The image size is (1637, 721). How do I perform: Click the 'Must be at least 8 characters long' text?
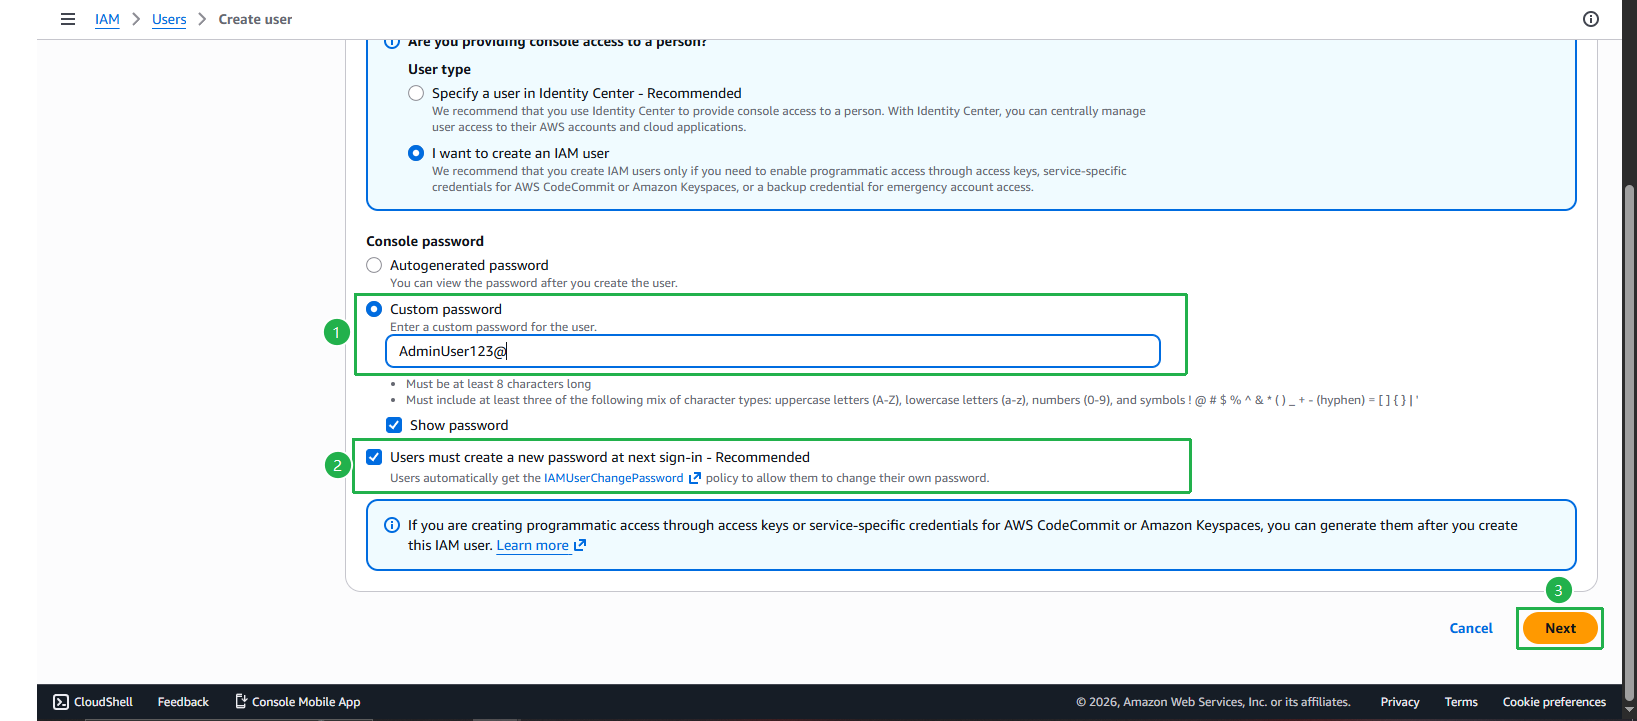click(x=498, y=384)
